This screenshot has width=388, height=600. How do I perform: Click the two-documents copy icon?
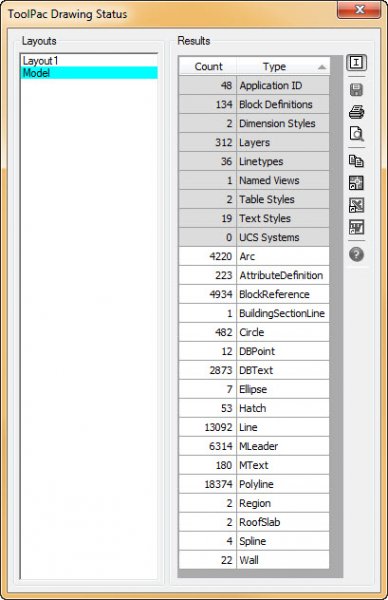click(x=356, y=161)
